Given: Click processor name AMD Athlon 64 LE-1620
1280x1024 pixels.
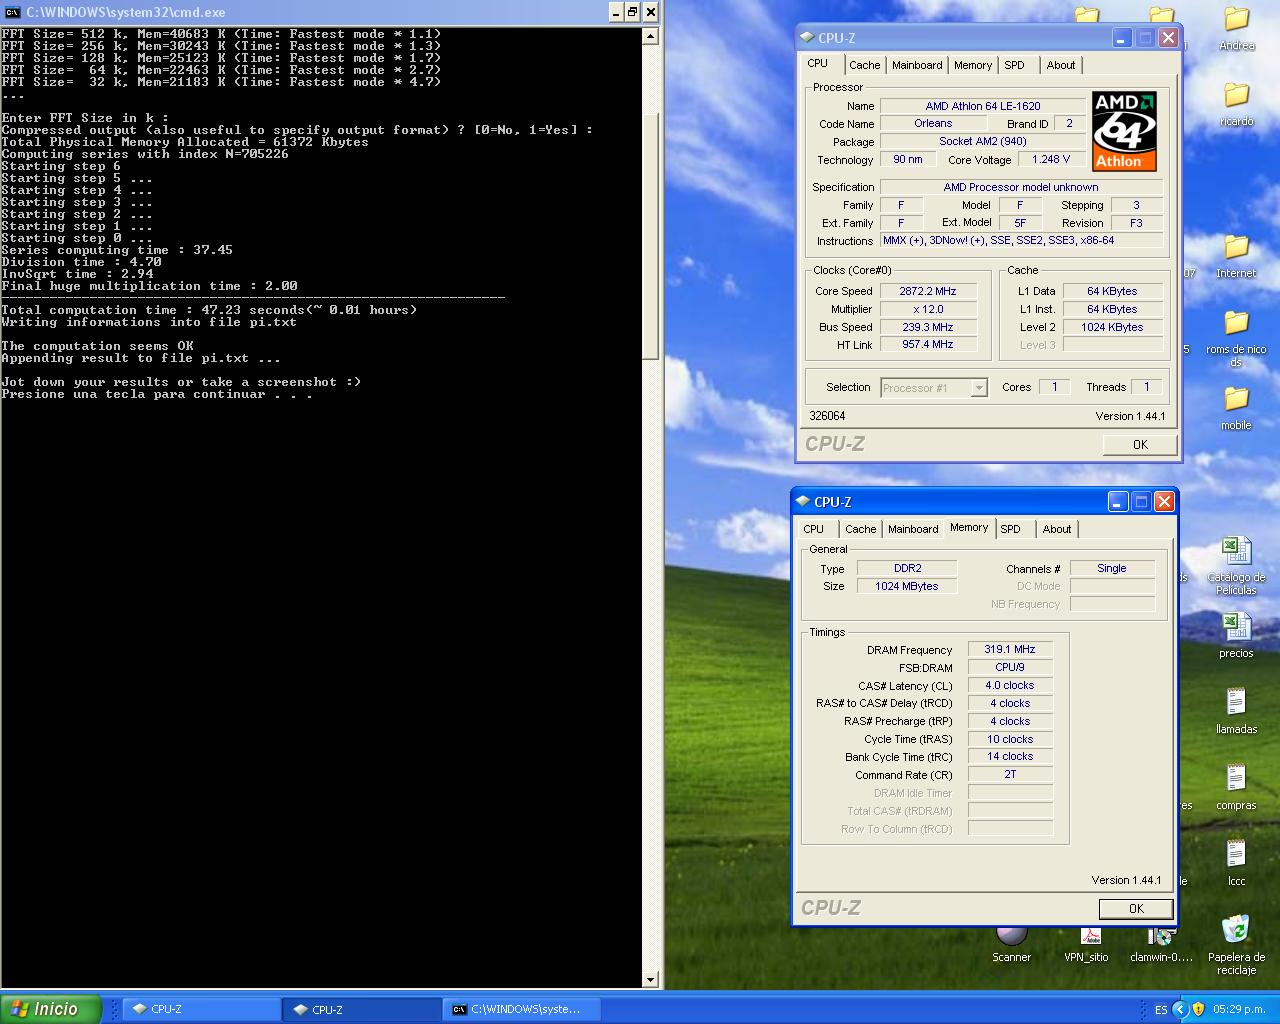Looking at the screenshot, I should point(983,106).
